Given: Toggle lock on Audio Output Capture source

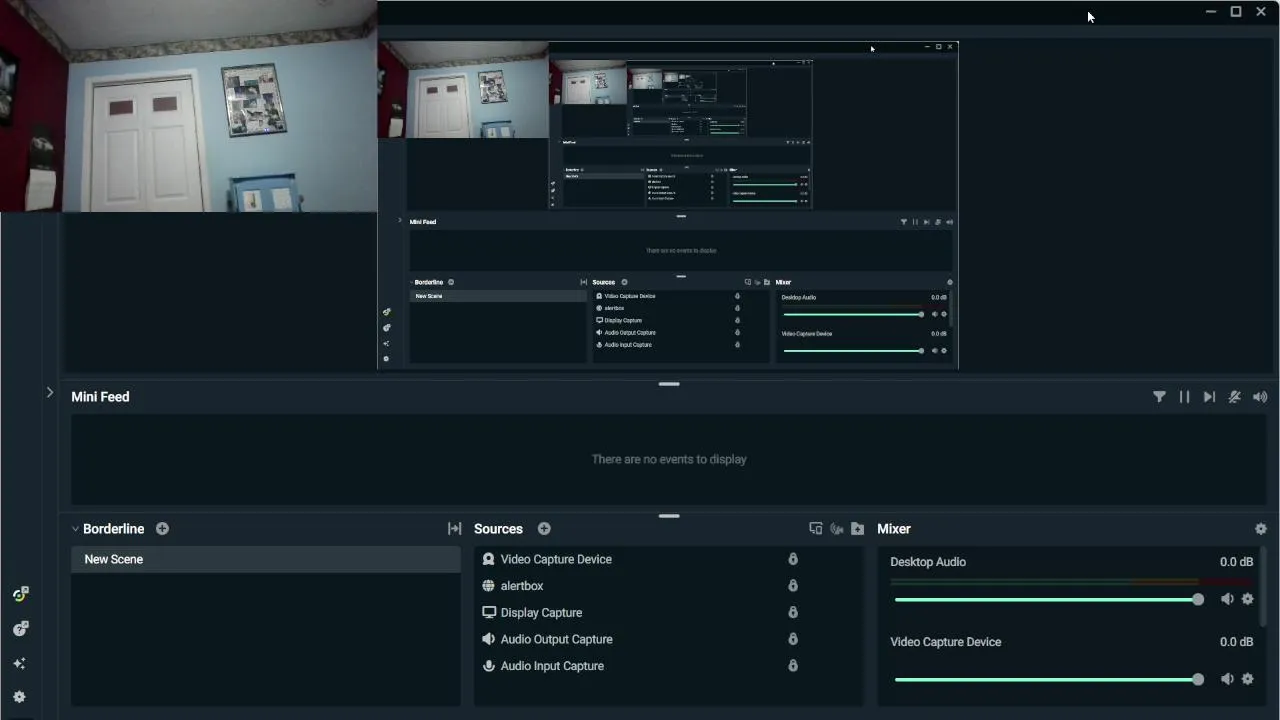Looking at the screenshot, I should pos(793,639).
